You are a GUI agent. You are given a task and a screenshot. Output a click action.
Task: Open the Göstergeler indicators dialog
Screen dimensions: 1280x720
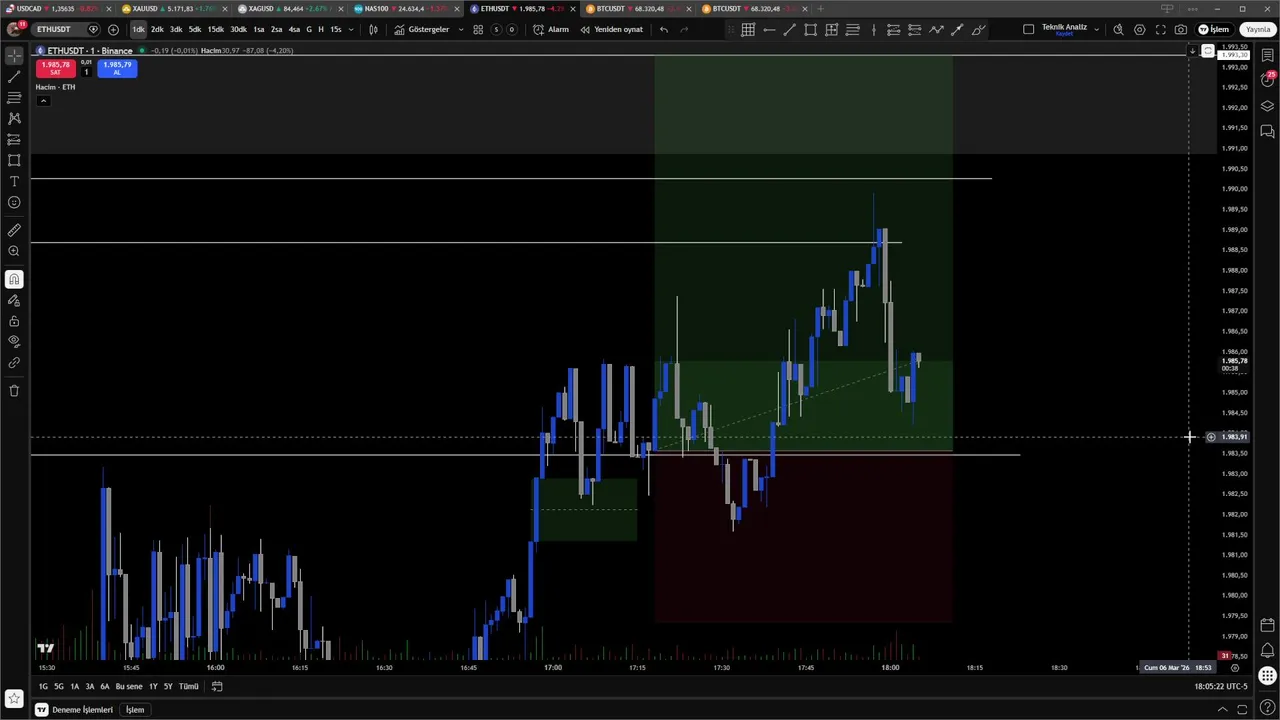tap(421, 29)
